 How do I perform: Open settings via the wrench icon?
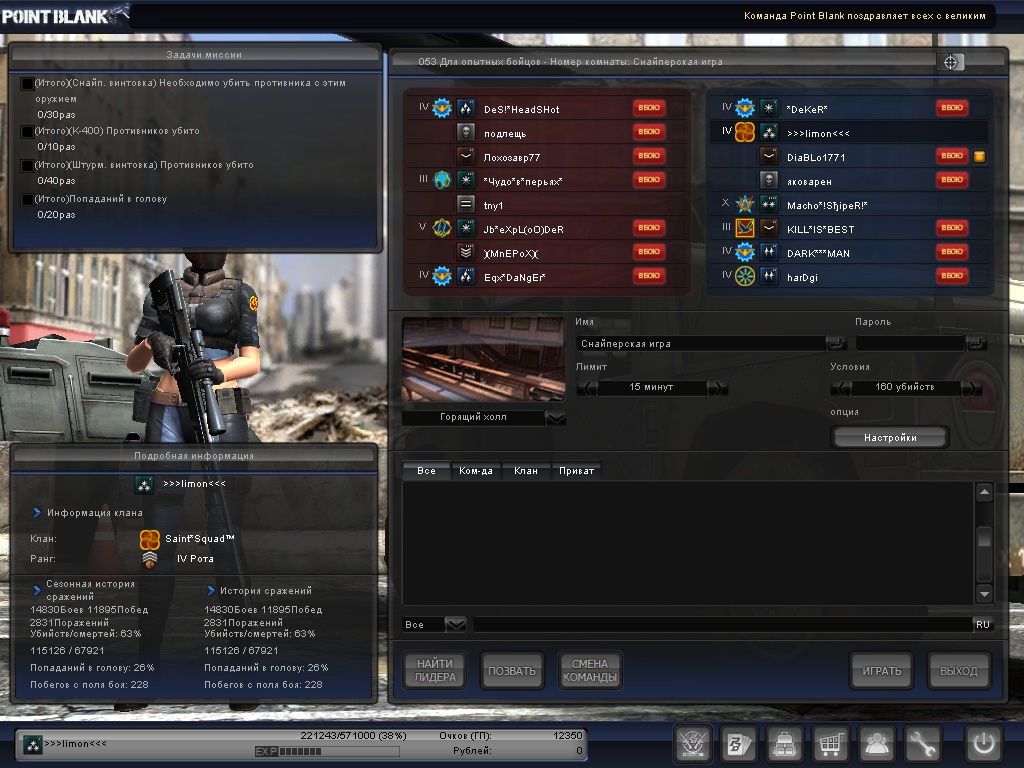923,744
